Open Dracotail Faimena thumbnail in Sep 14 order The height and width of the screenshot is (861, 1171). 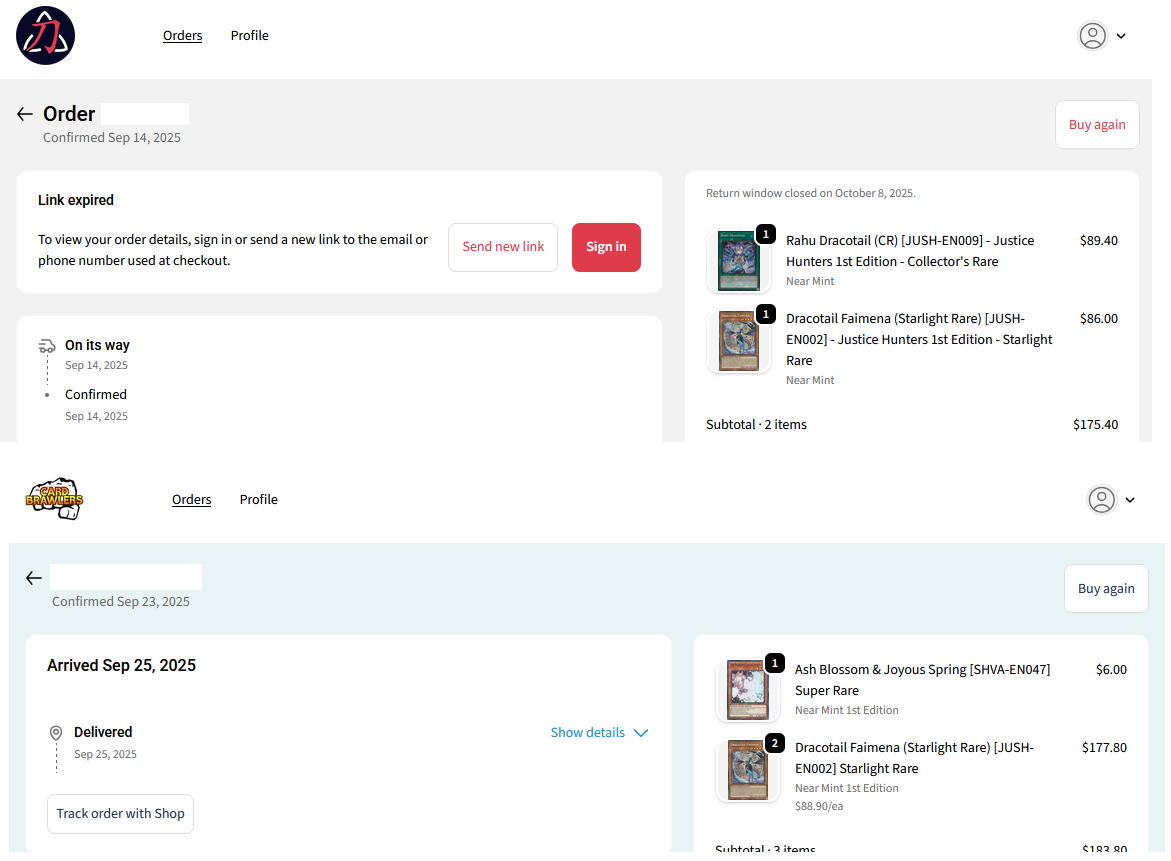[739, 341]
